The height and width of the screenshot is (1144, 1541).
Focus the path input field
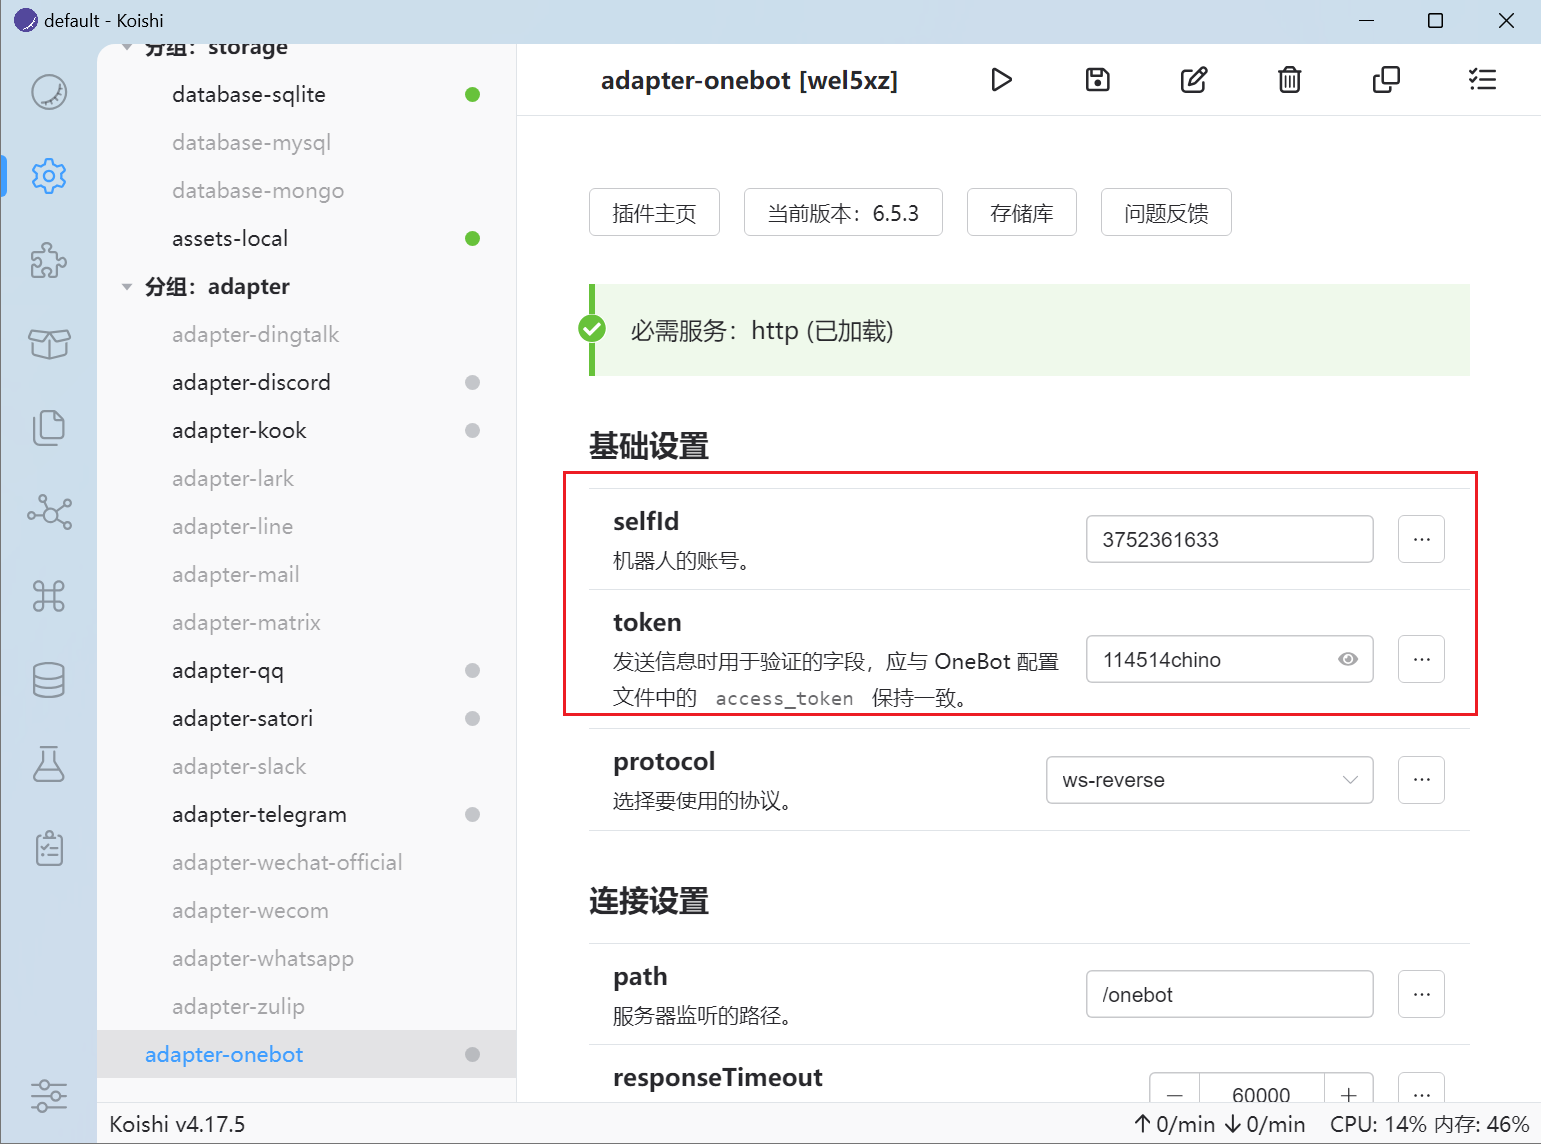coord(1230,994)
